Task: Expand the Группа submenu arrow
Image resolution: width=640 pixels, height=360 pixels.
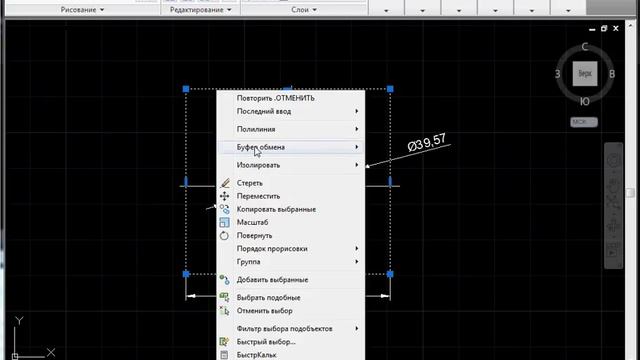Action: click(x=357, y=262)
